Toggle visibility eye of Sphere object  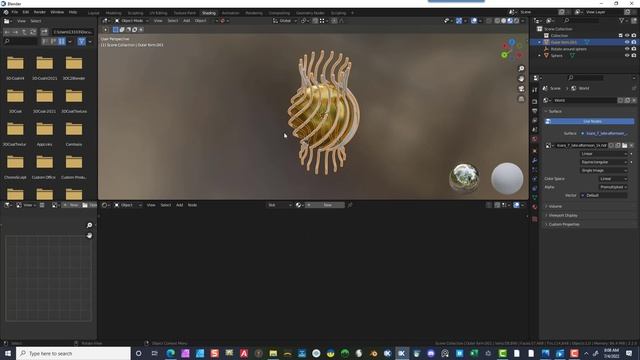(x=627, y=55)
